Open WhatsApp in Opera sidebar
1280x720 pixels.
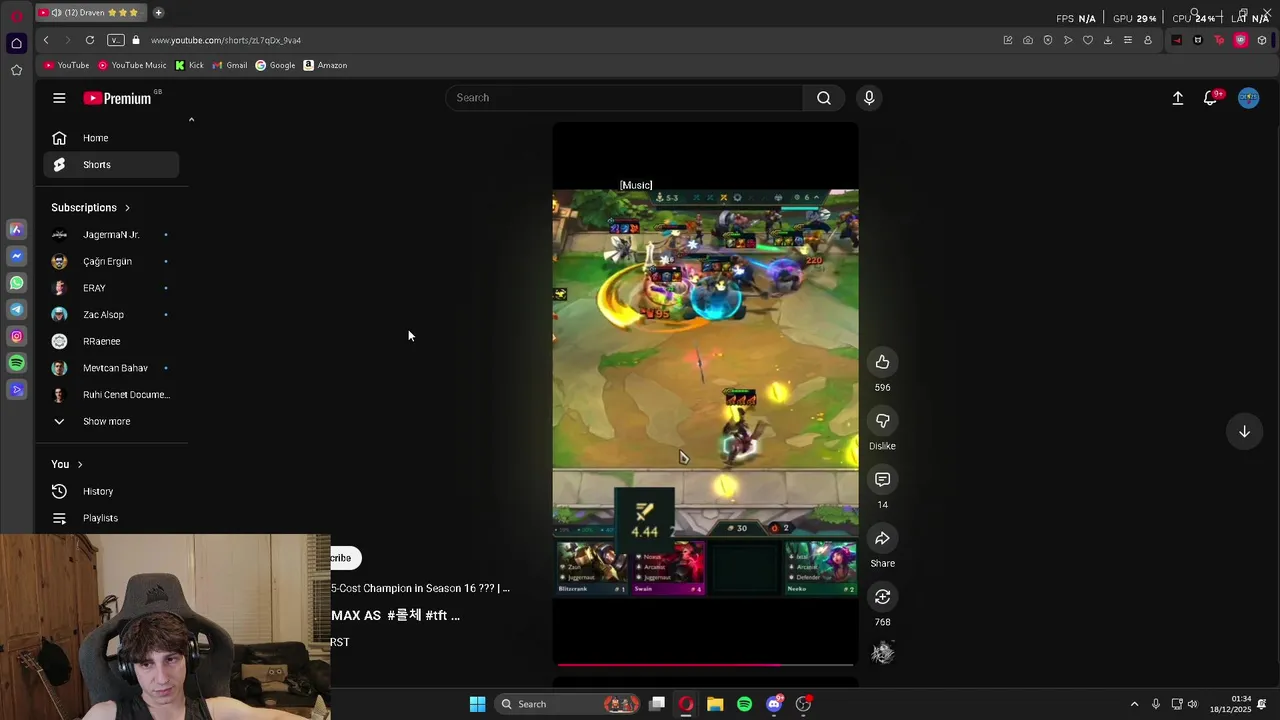[x=16, y=283]
